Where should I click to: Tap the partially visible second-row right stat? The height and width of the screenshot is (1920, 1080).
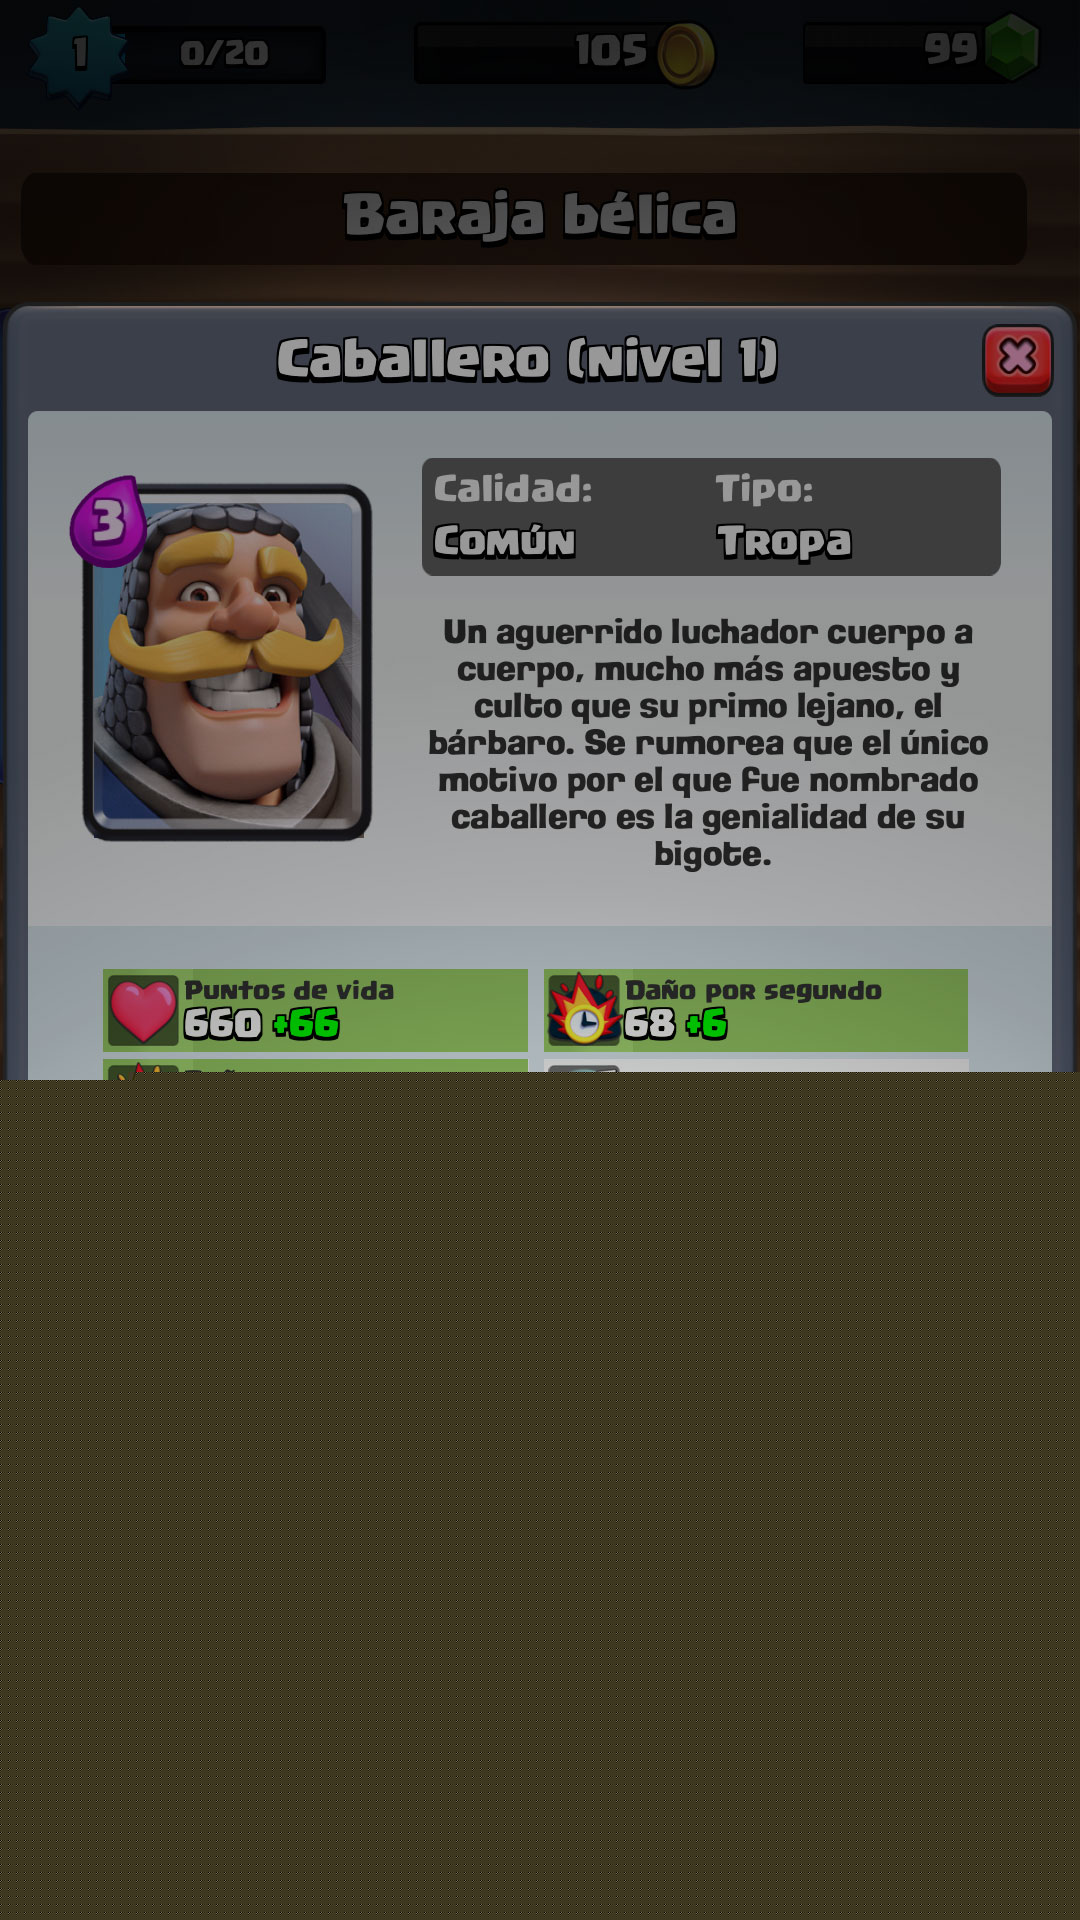tap(756, 1069)
